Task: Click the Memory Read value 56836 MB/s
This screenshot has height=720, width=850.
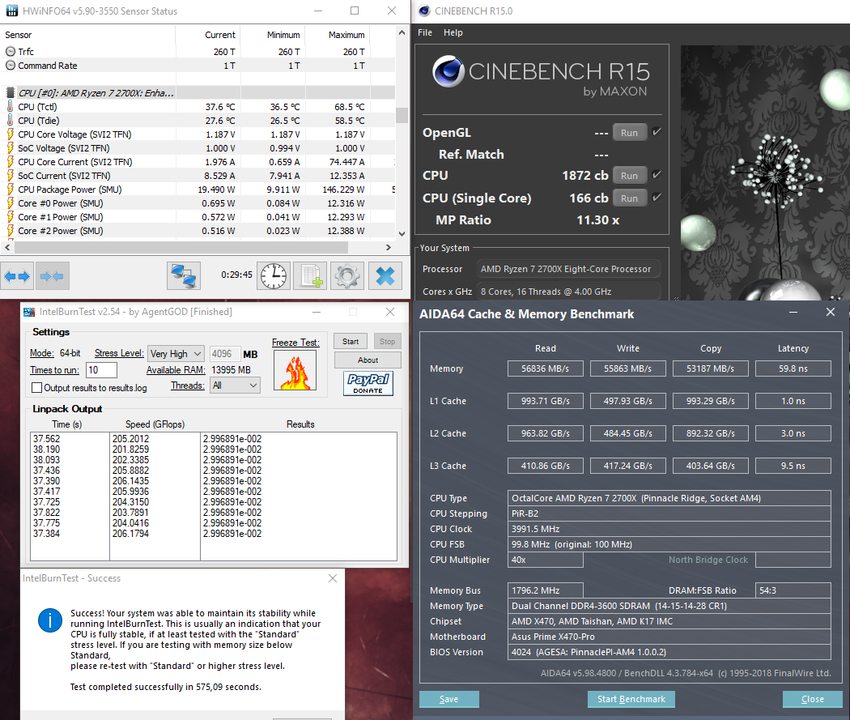Action: click(545, 369)
